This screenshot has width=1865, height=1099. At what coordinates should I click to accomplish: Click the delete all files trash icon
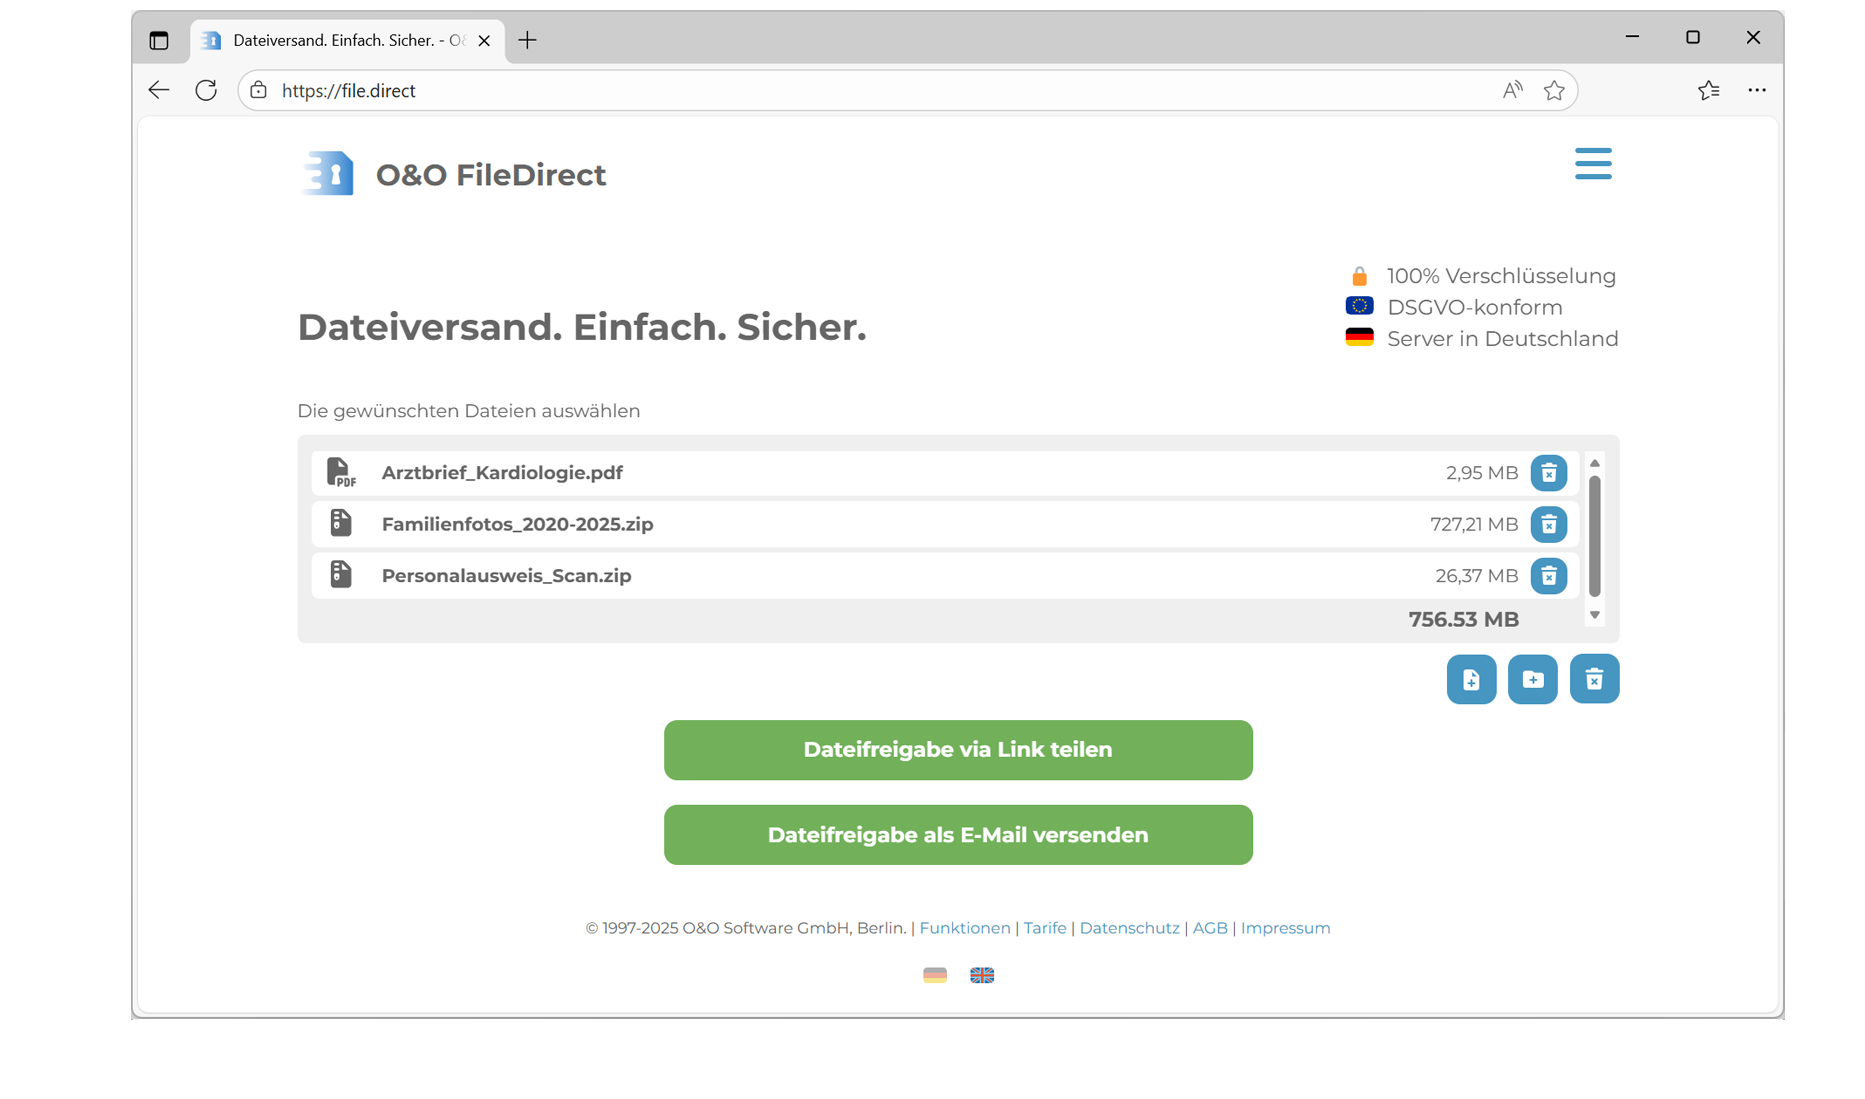1594,679
